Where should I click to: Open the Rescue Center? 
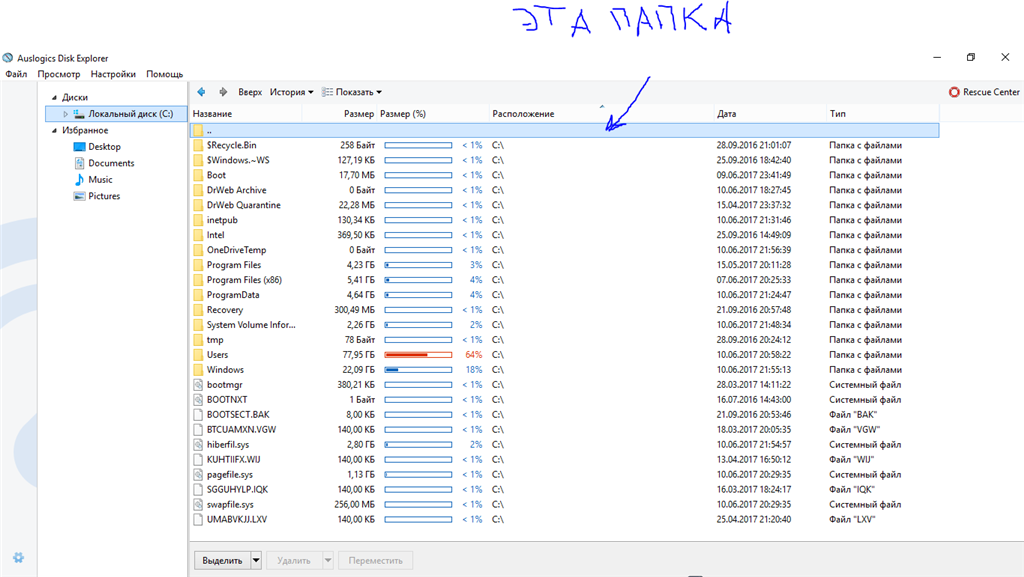pyautogui.click(x=984, y=92)
